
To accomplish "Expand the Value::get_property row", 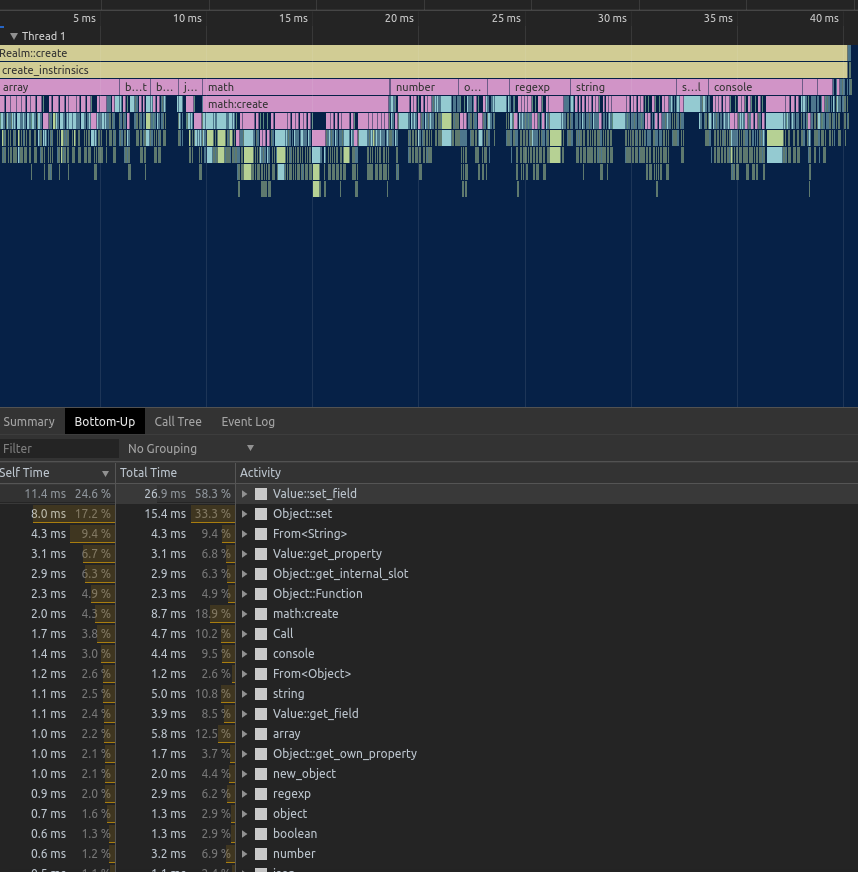I will pos(245,554).
